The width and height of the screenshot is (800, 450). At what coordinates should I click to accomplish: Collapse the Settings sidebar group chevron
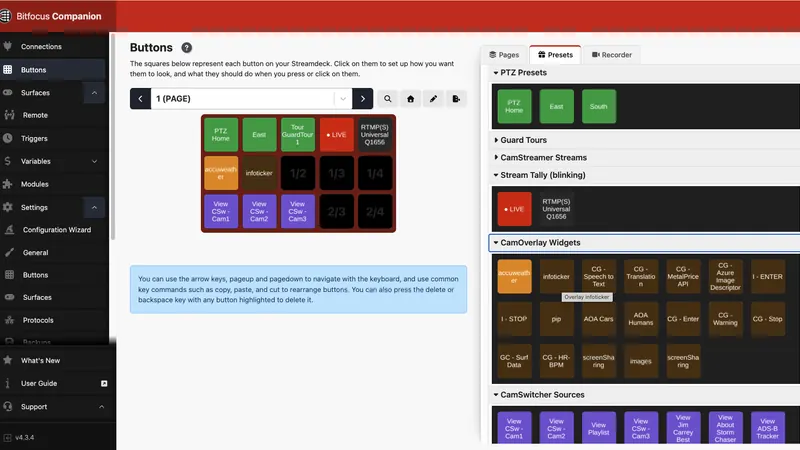(x=94, y=208)
